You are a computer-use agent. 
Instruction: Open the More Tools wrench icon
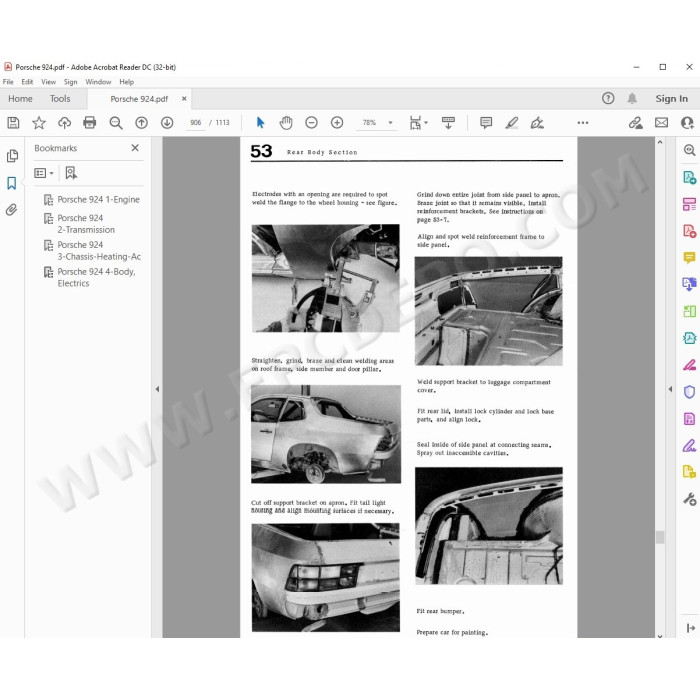(x=689, y=499)
